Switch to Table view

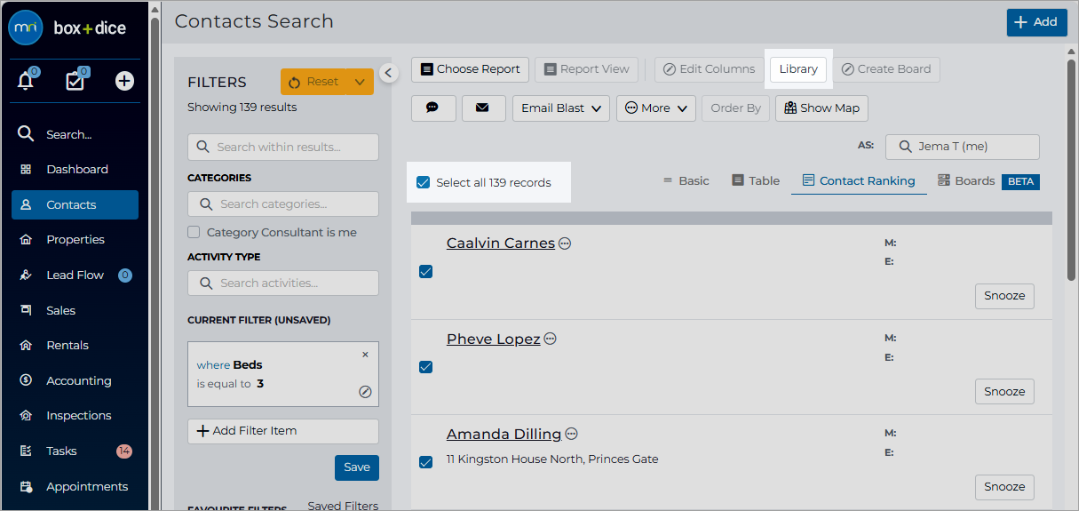click(756, 181)
